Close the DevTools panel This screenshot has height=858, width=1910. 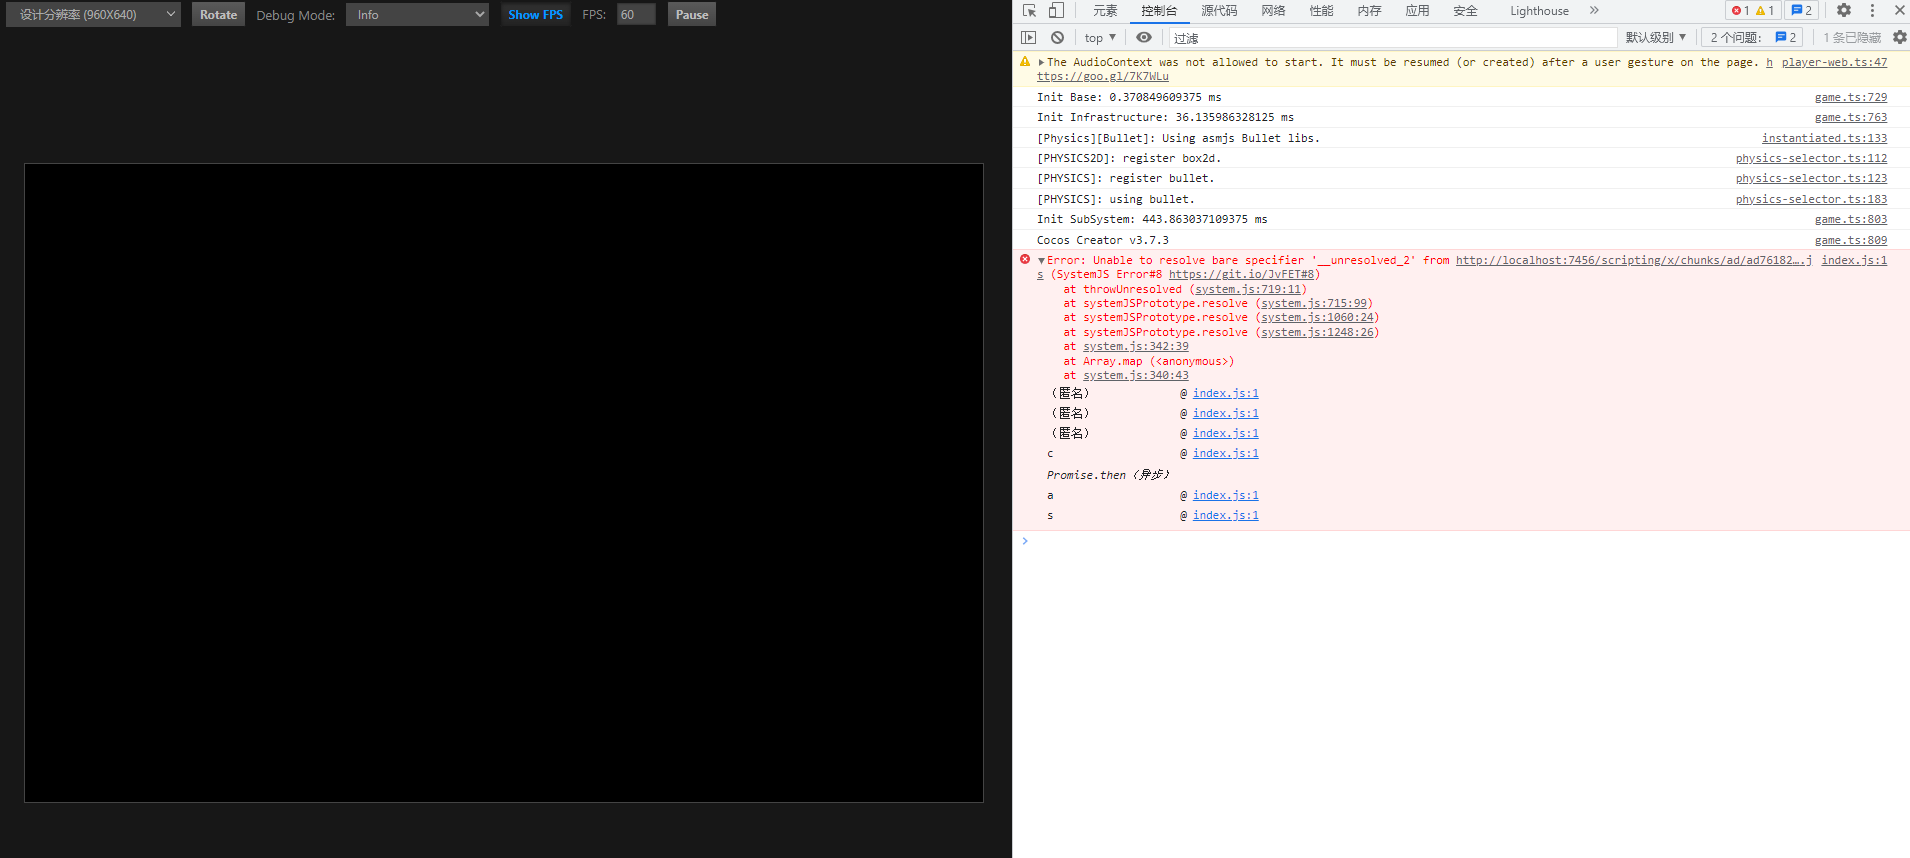[1899, 11]
